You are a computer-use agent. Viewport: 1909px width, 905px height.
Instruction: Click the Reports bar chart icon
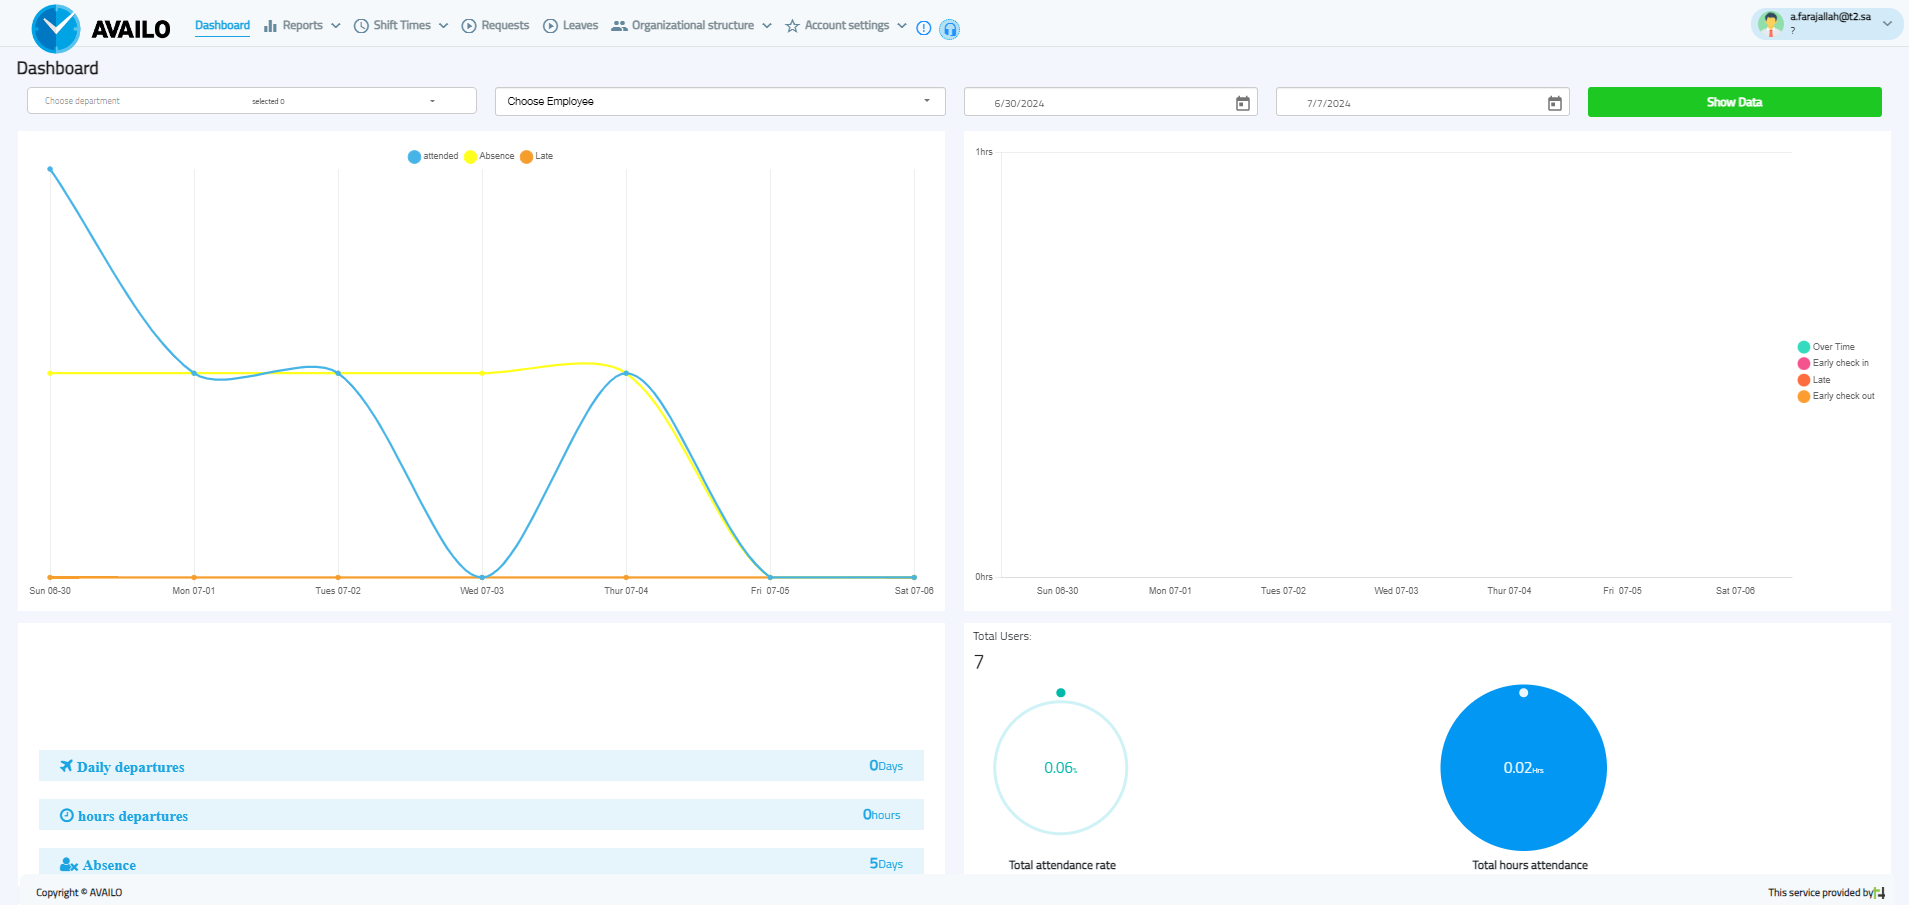(270, 26)
